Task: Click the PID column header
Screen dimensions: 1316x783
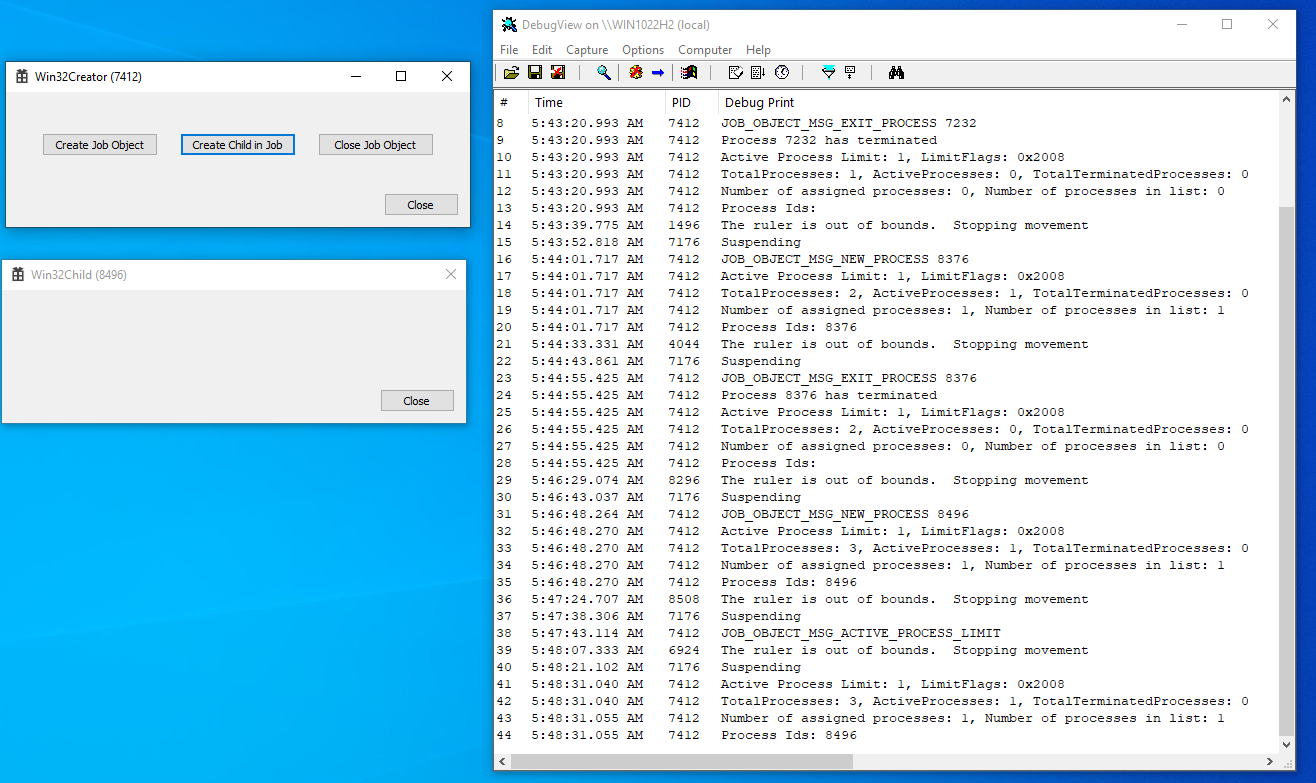Action: [x=692, y=102]
